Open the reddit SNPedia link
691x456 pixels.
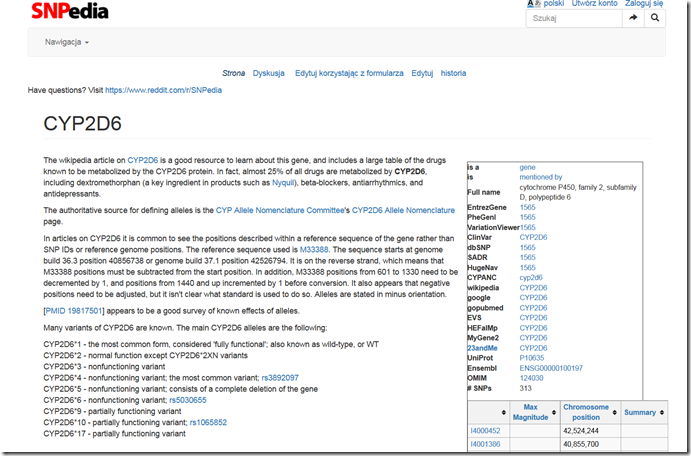[x=163, y=90]
